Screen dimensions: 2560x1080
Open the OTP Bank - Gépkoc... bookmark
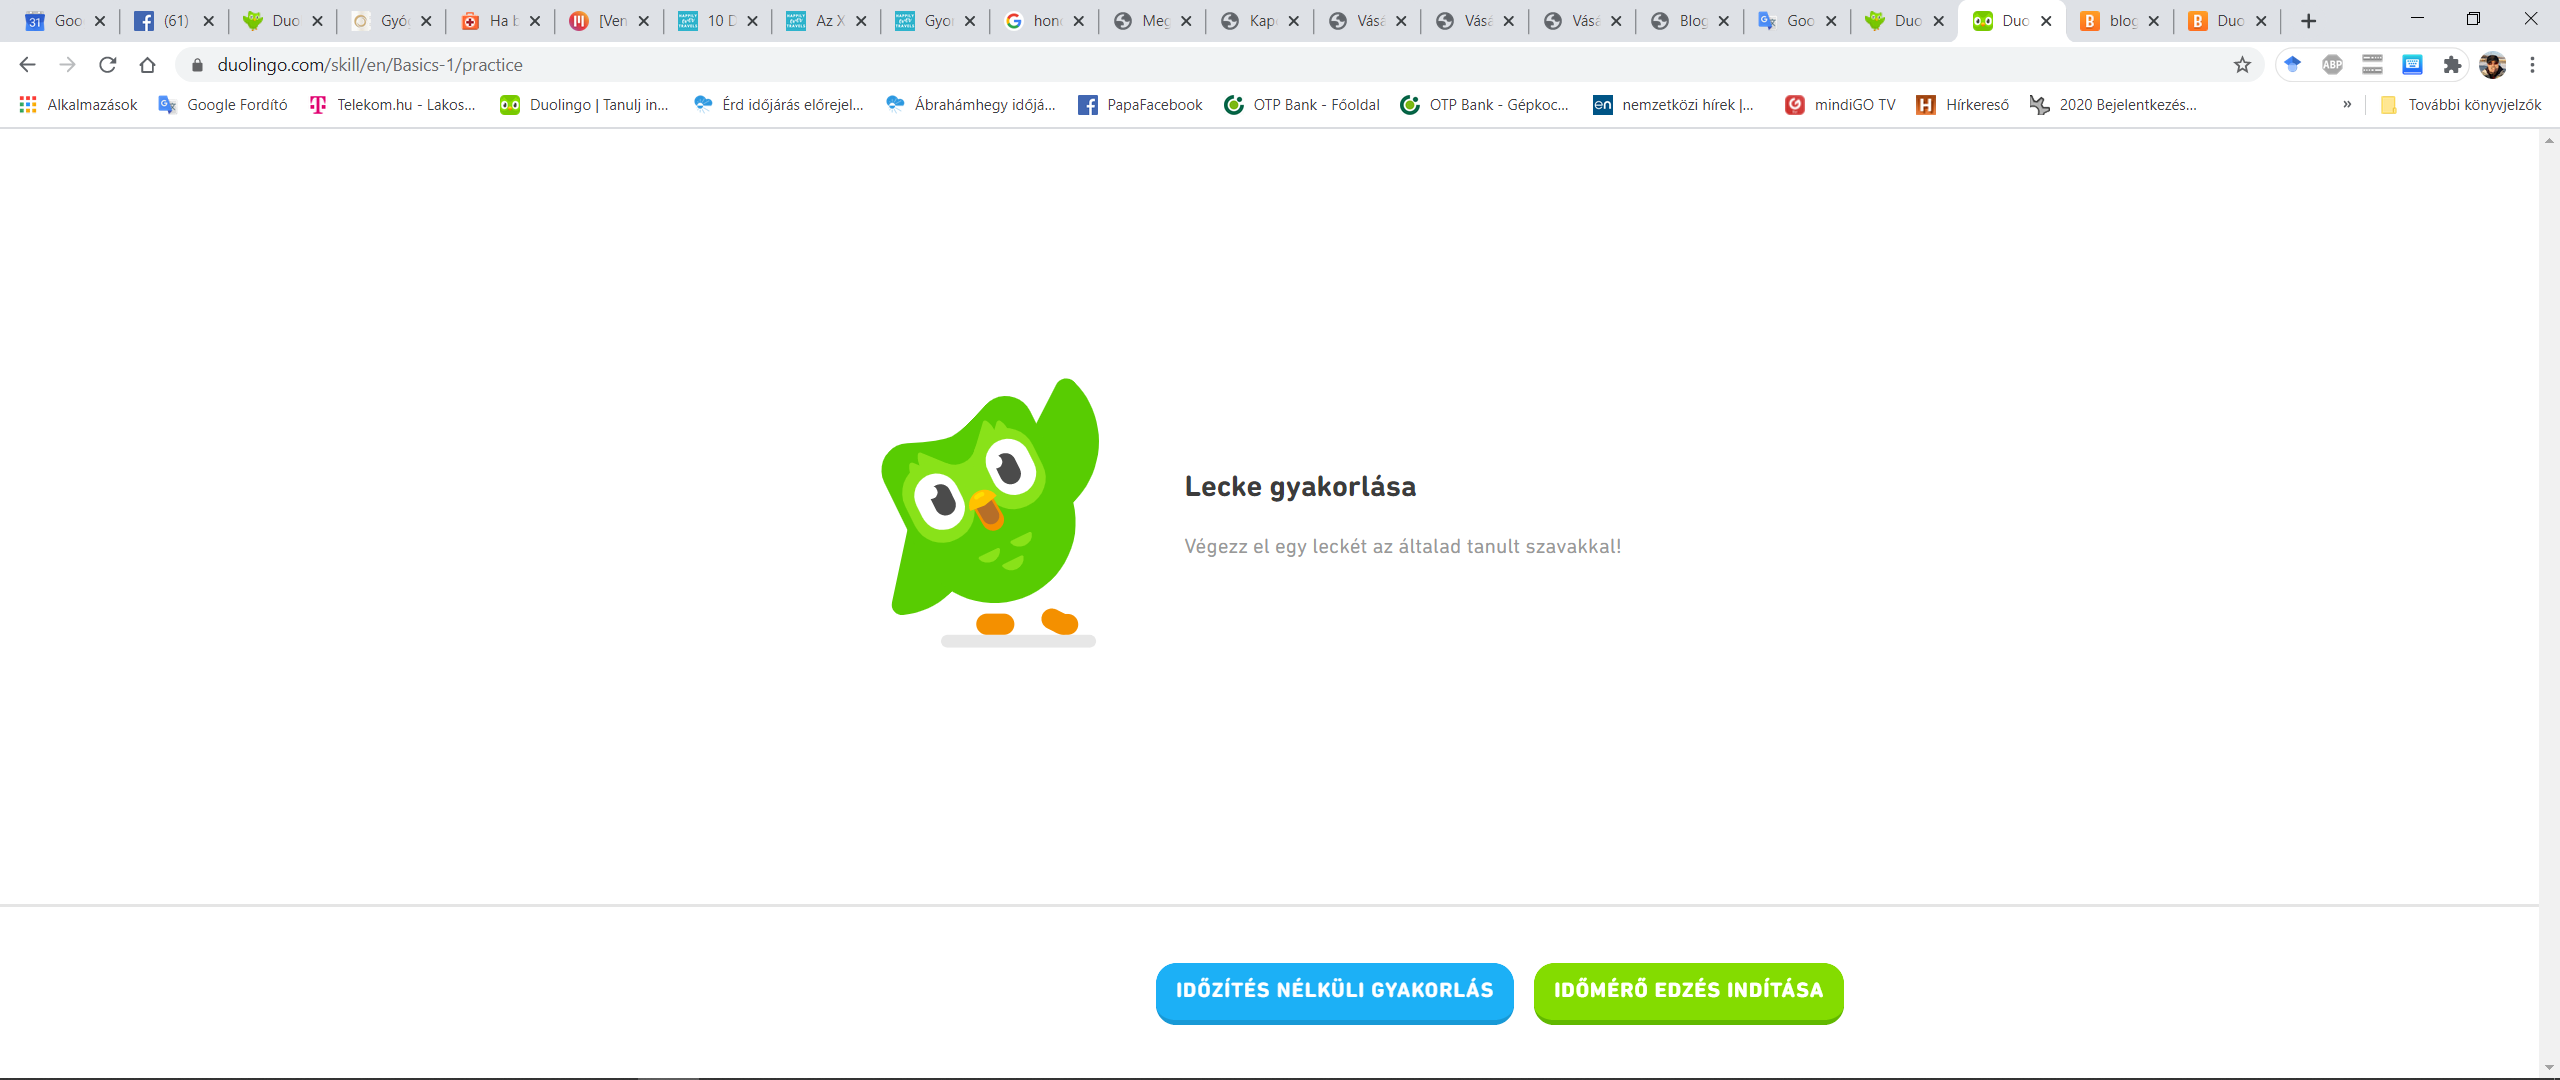[x=1485, y=105]
